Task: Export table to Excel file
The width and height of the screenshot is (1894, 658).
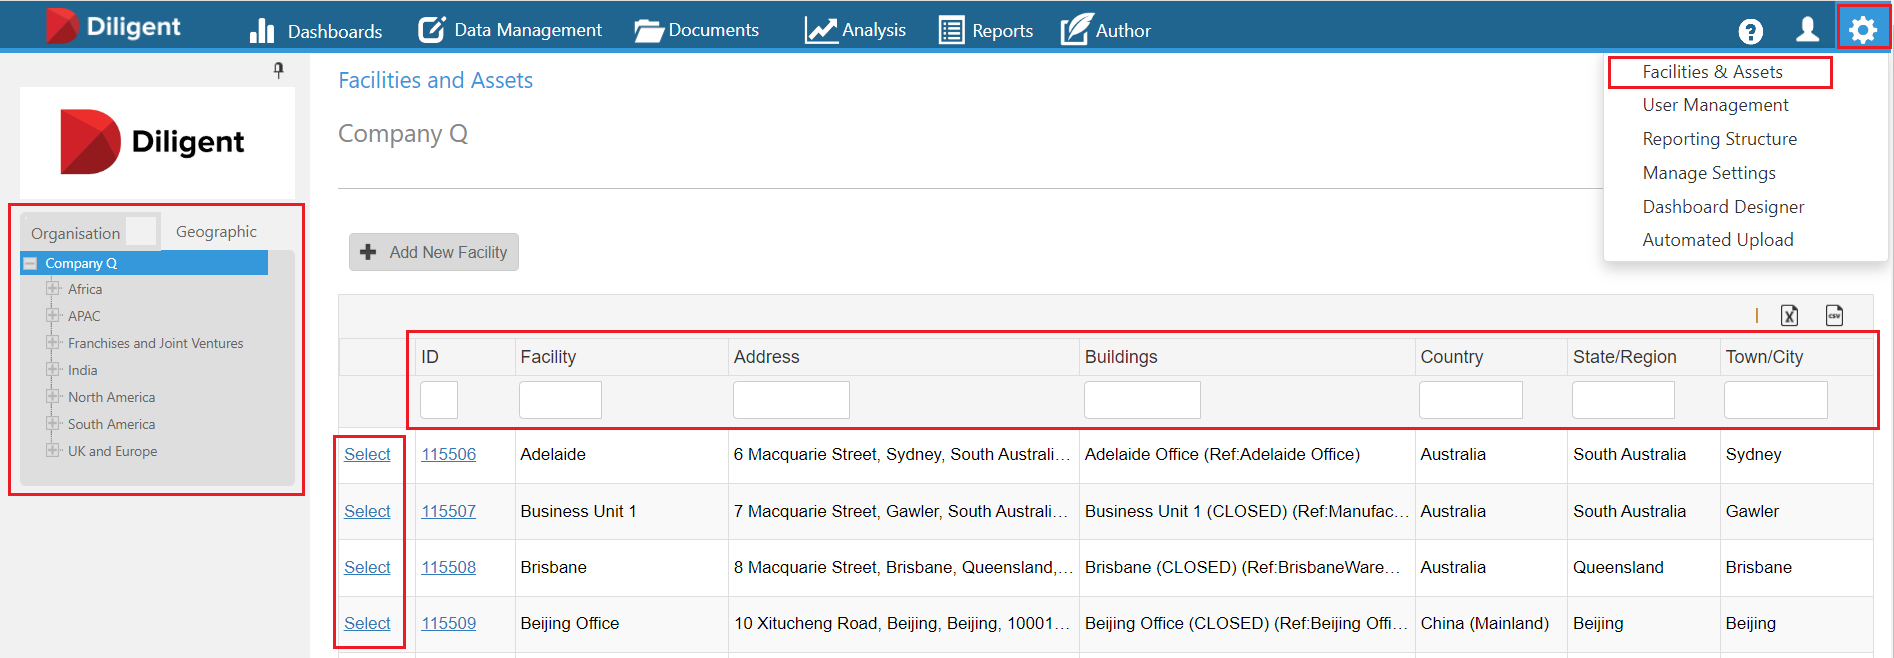Action: point(1789,315)
